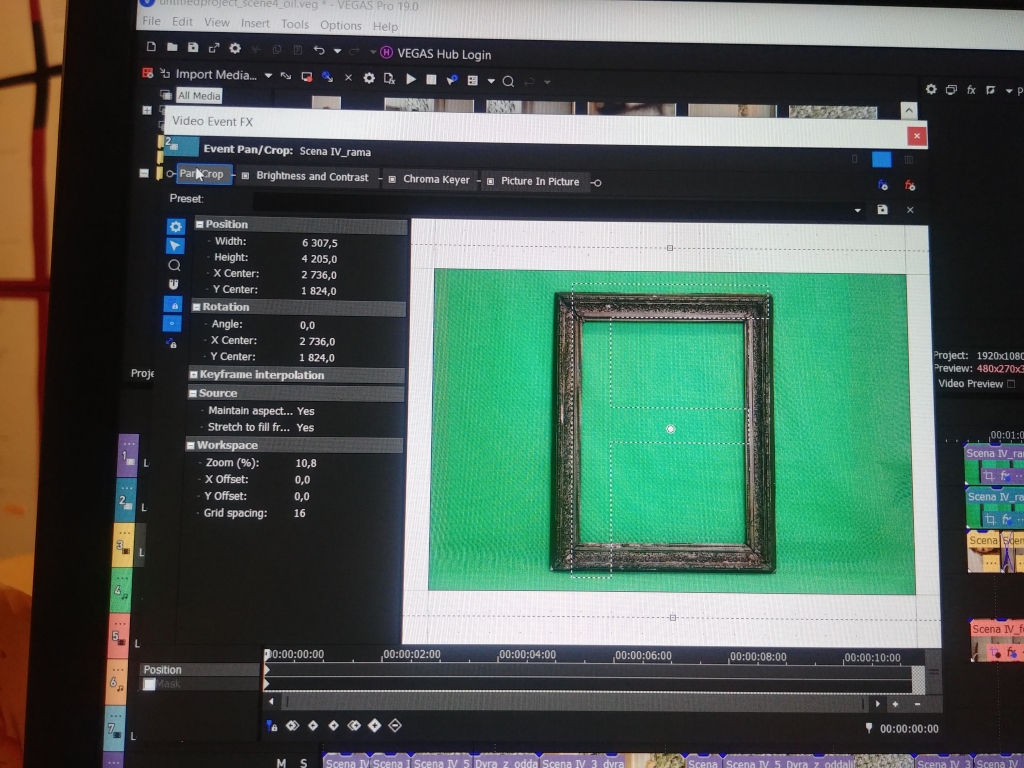Viewport: 1024px width, 768px height.
Task: Toggle snapping magnet in Pan/Crop tools
Action: coord(174,285)
